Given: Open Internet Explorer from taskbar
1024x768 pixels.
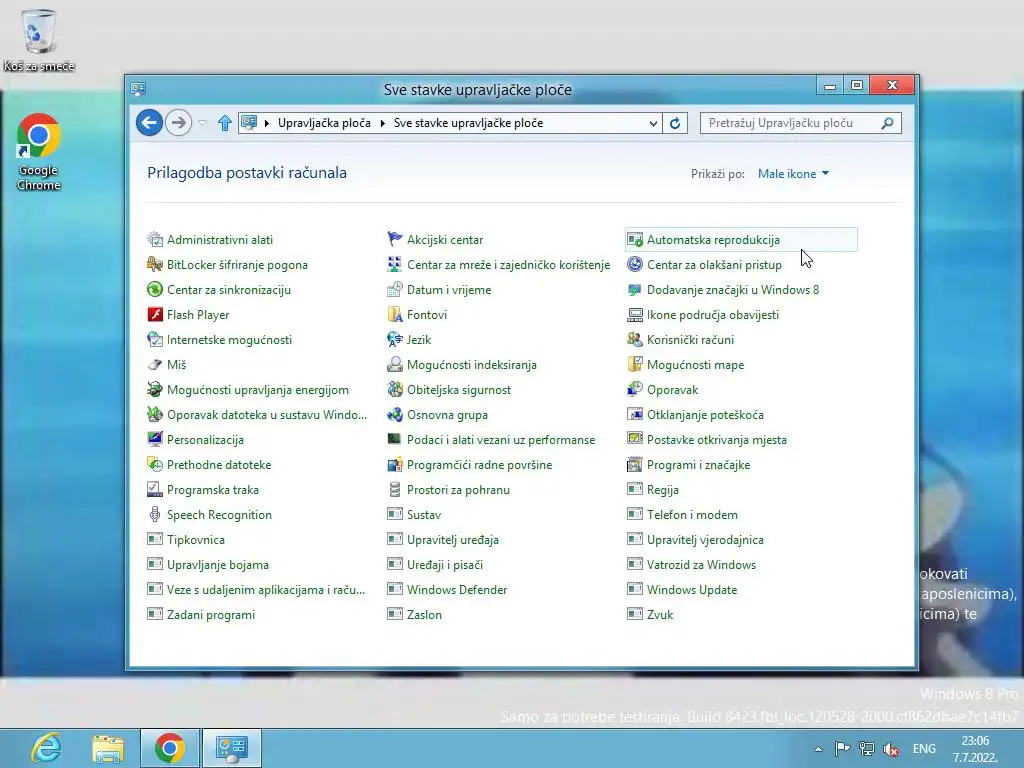Looking at the screenshot, I should [x=46, y=748].
